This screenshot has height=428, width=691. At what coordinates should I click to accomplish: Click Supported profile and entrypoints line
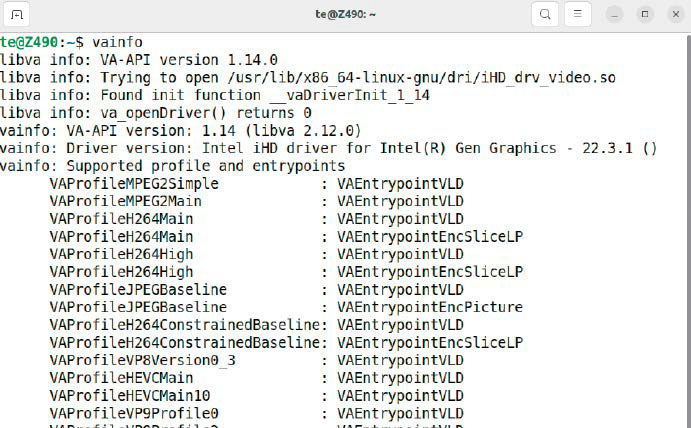pos(172,166)
